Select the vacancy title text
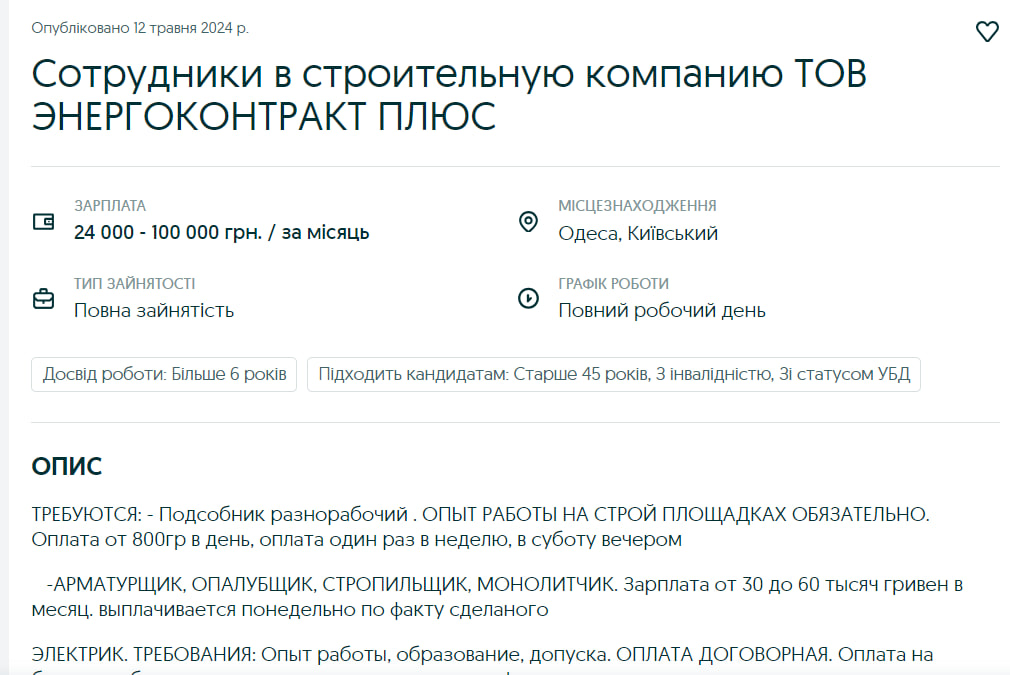This screenshot has height=675, width=1010. coord(450,92)
